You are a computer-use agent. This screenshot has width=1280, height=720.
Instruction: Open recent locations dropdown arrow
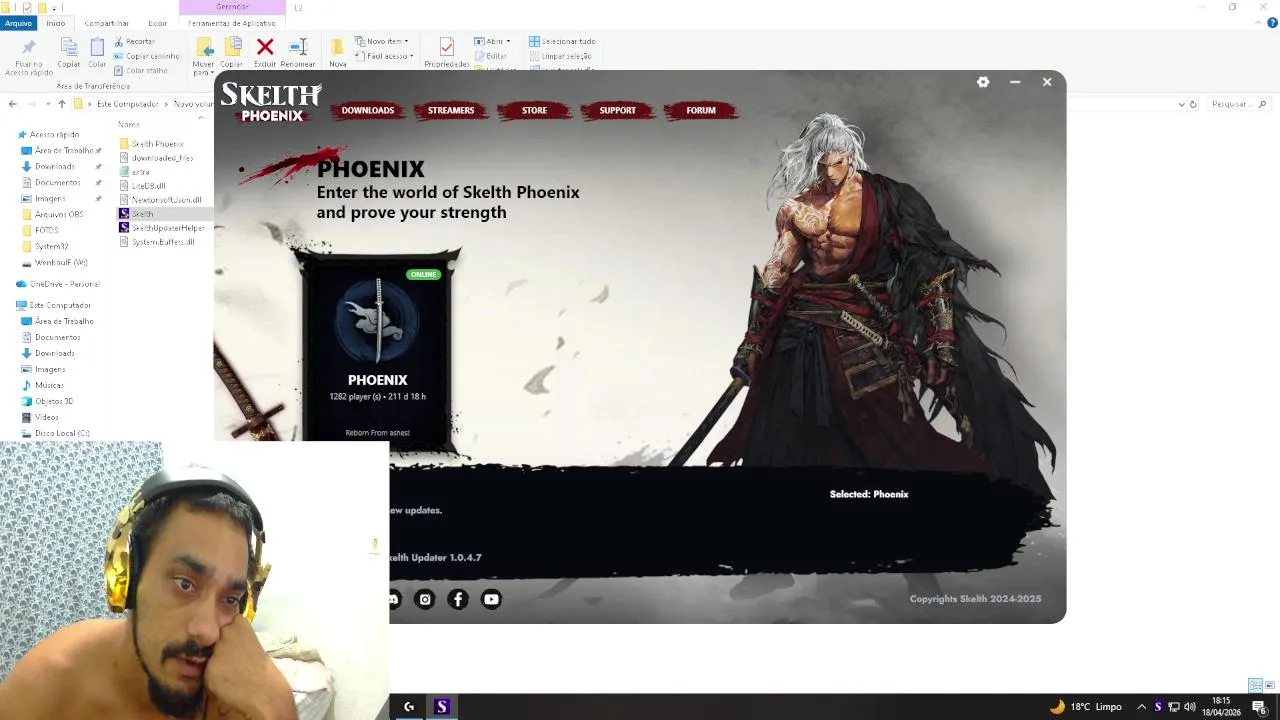[47, 104]
